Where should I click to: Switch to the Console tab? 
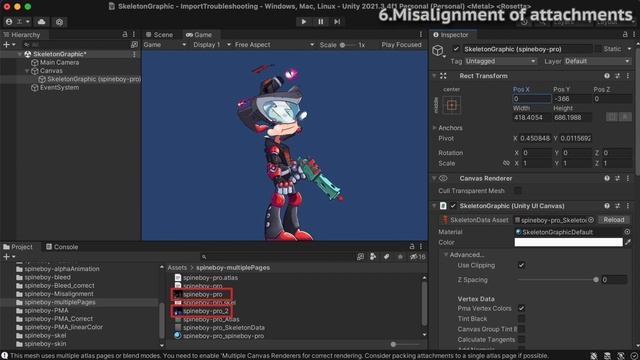point(62,247)
